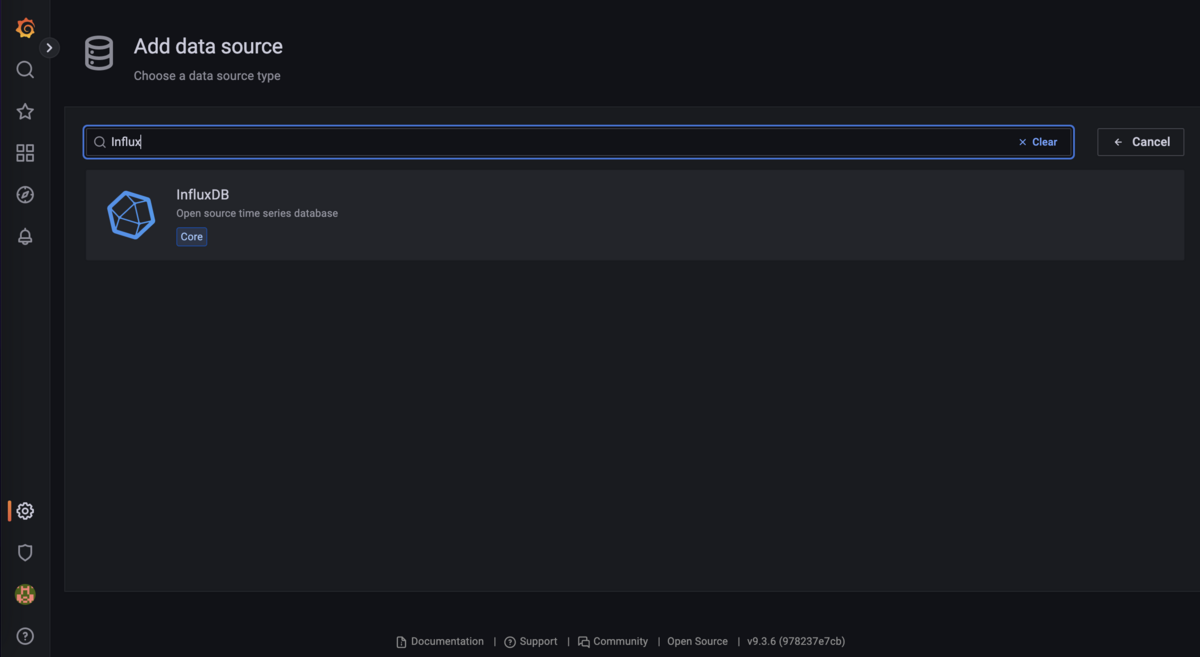Clear the Influx search filter
This screenshot has width=1200, height=657.
click(1038, 142)
